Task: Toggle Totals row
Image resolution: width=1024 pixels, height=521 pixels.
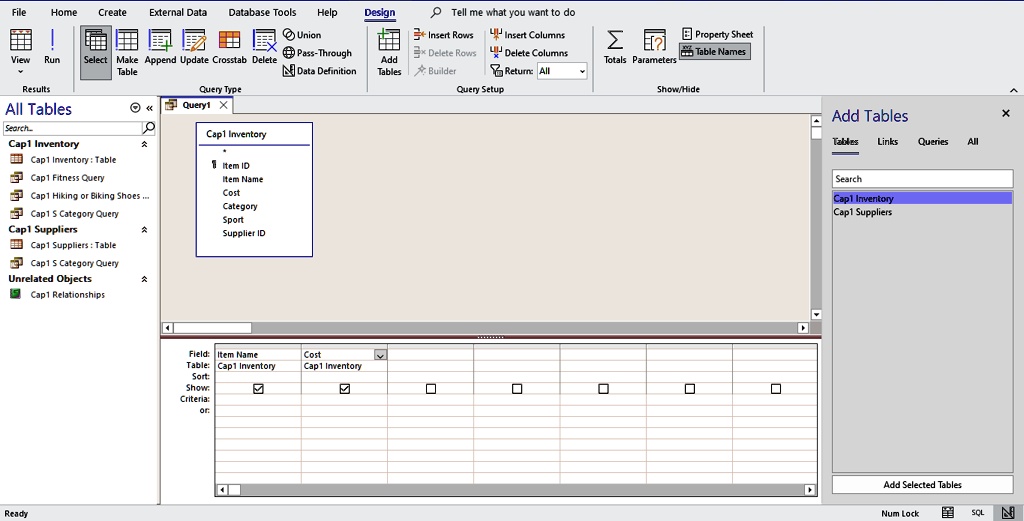Action: (x=615, y=47)
